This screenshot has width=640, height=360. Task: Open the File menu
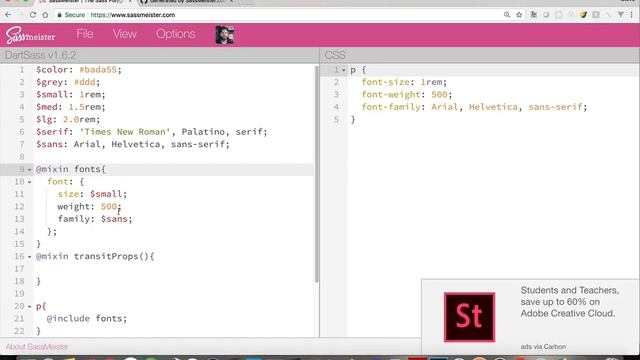point(85,34)
